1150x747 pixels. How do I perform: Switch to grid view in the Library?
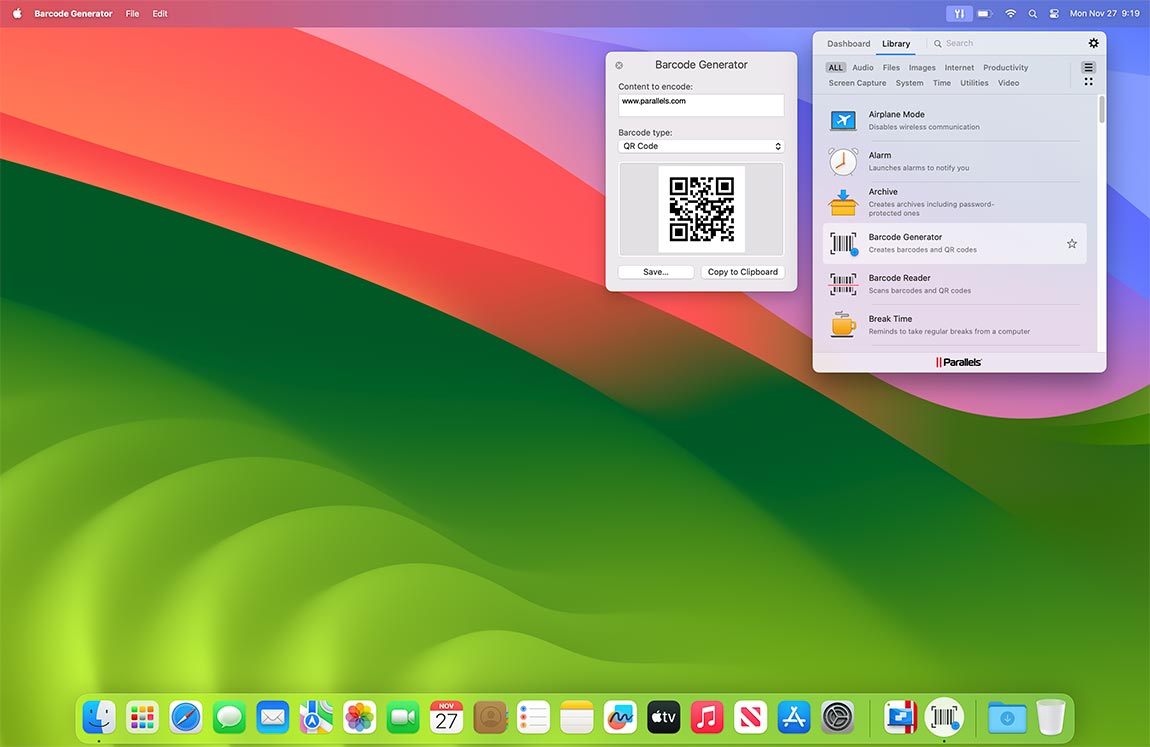1088,80
